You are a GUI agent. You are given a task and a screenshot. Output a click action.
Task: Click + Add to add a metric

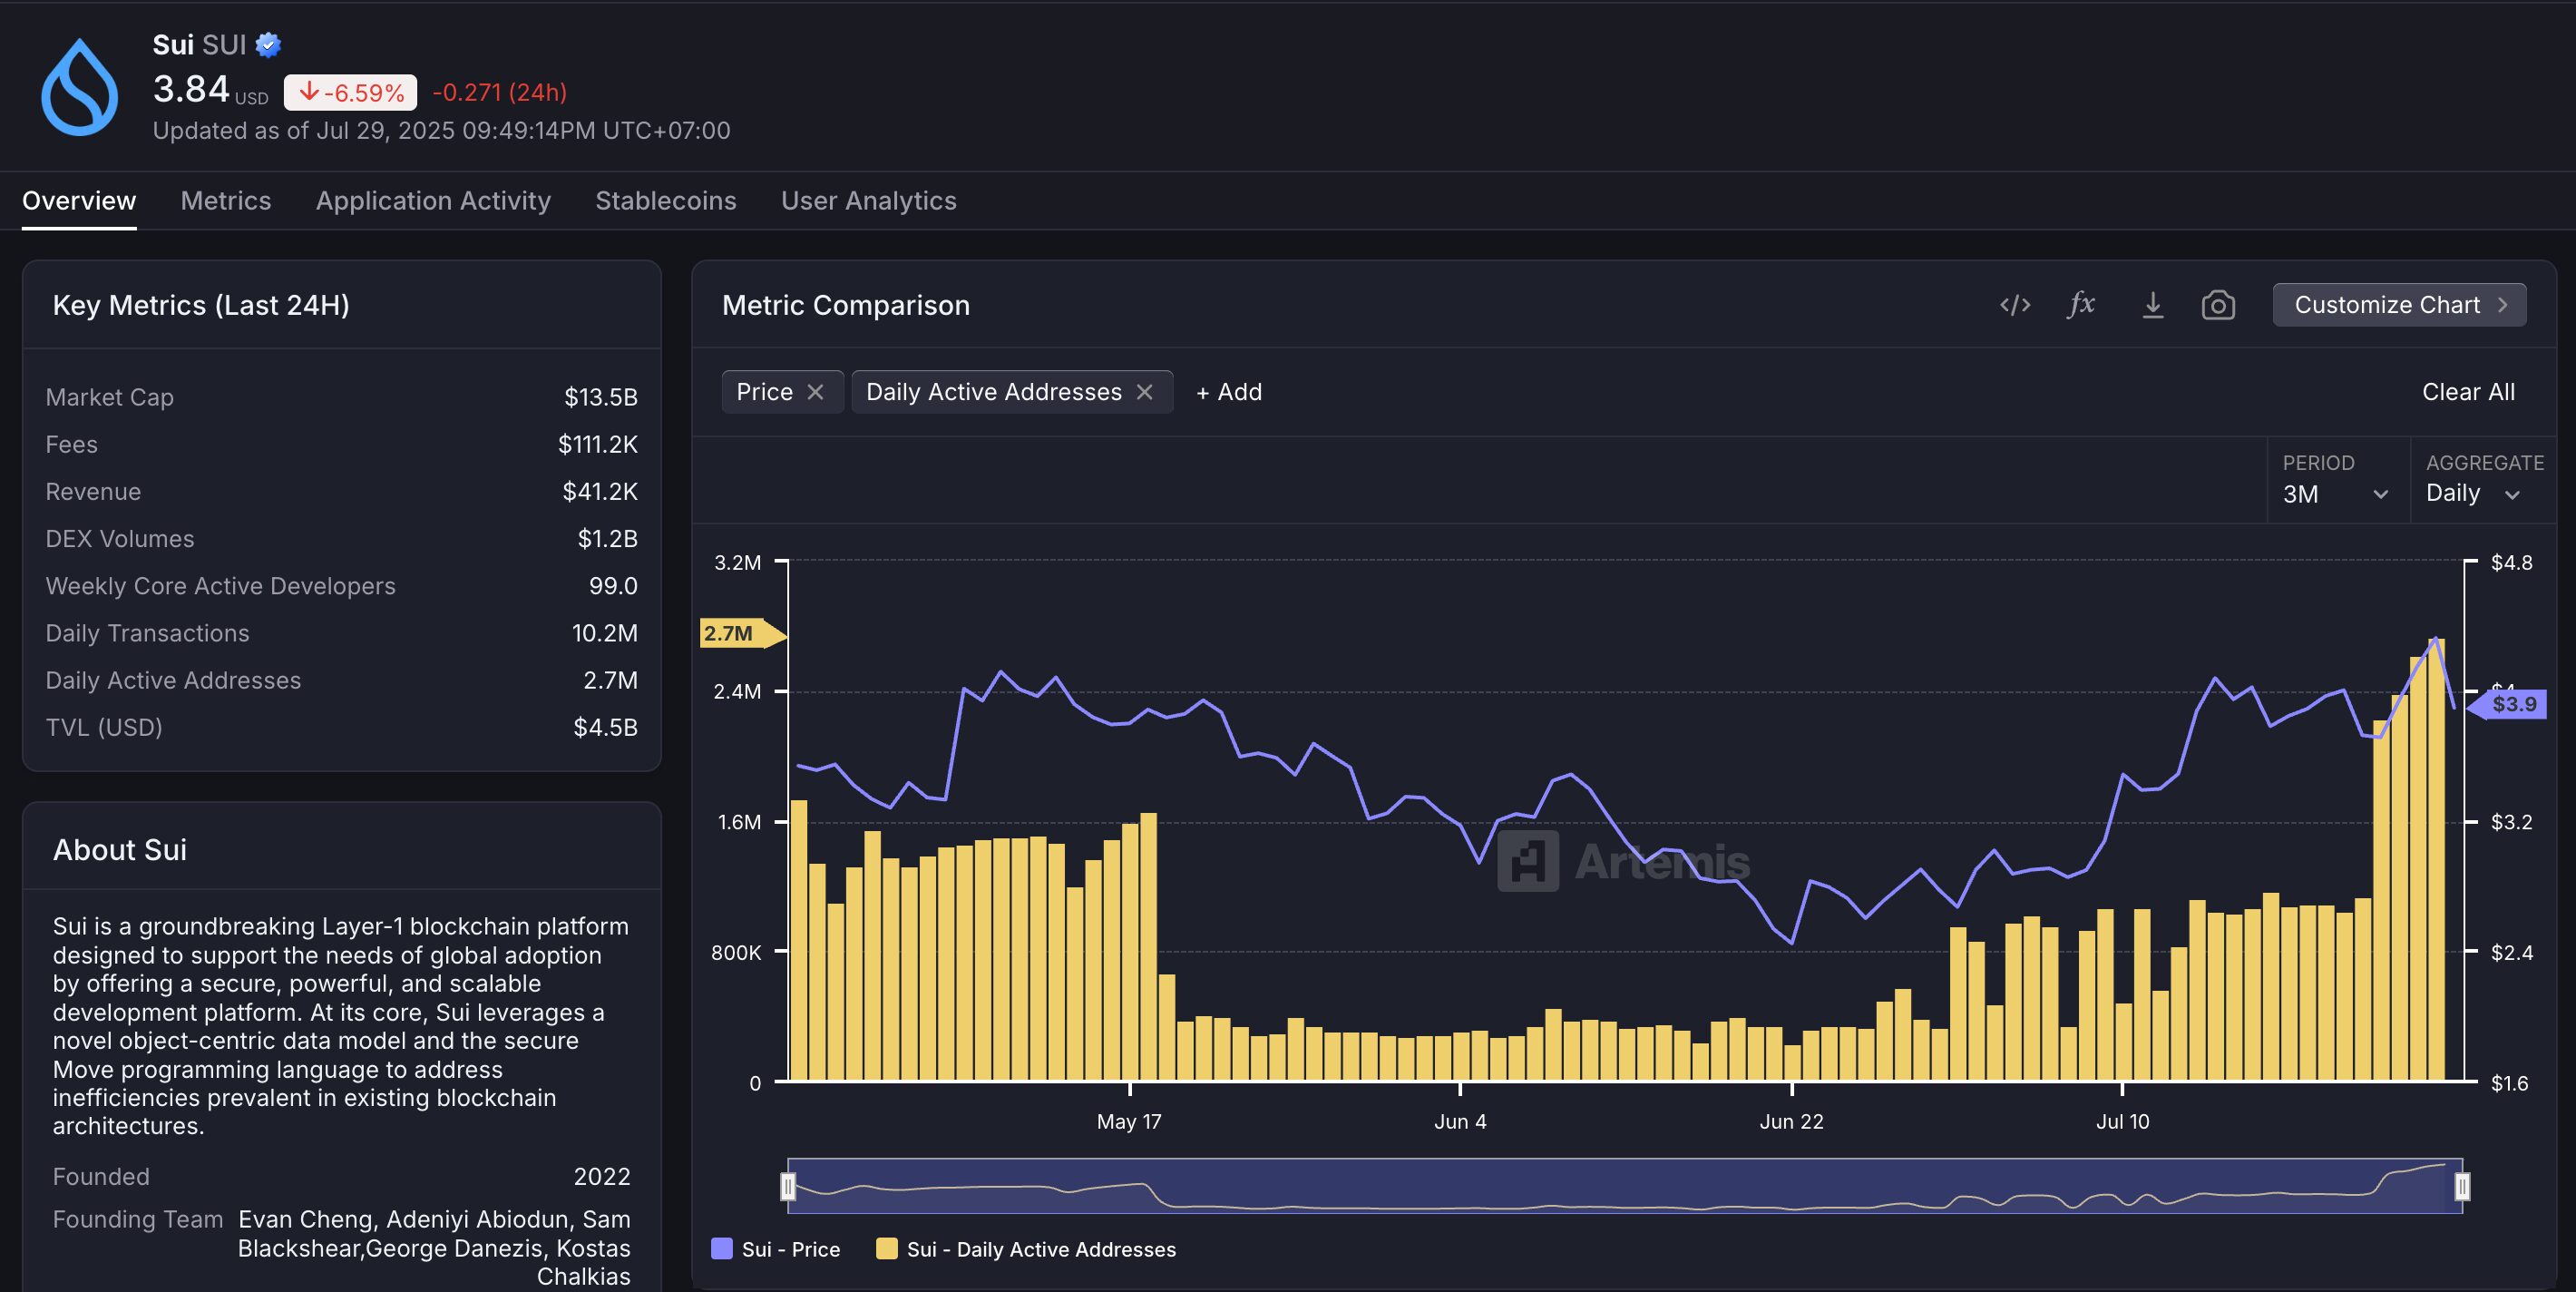pos(1228,392)
